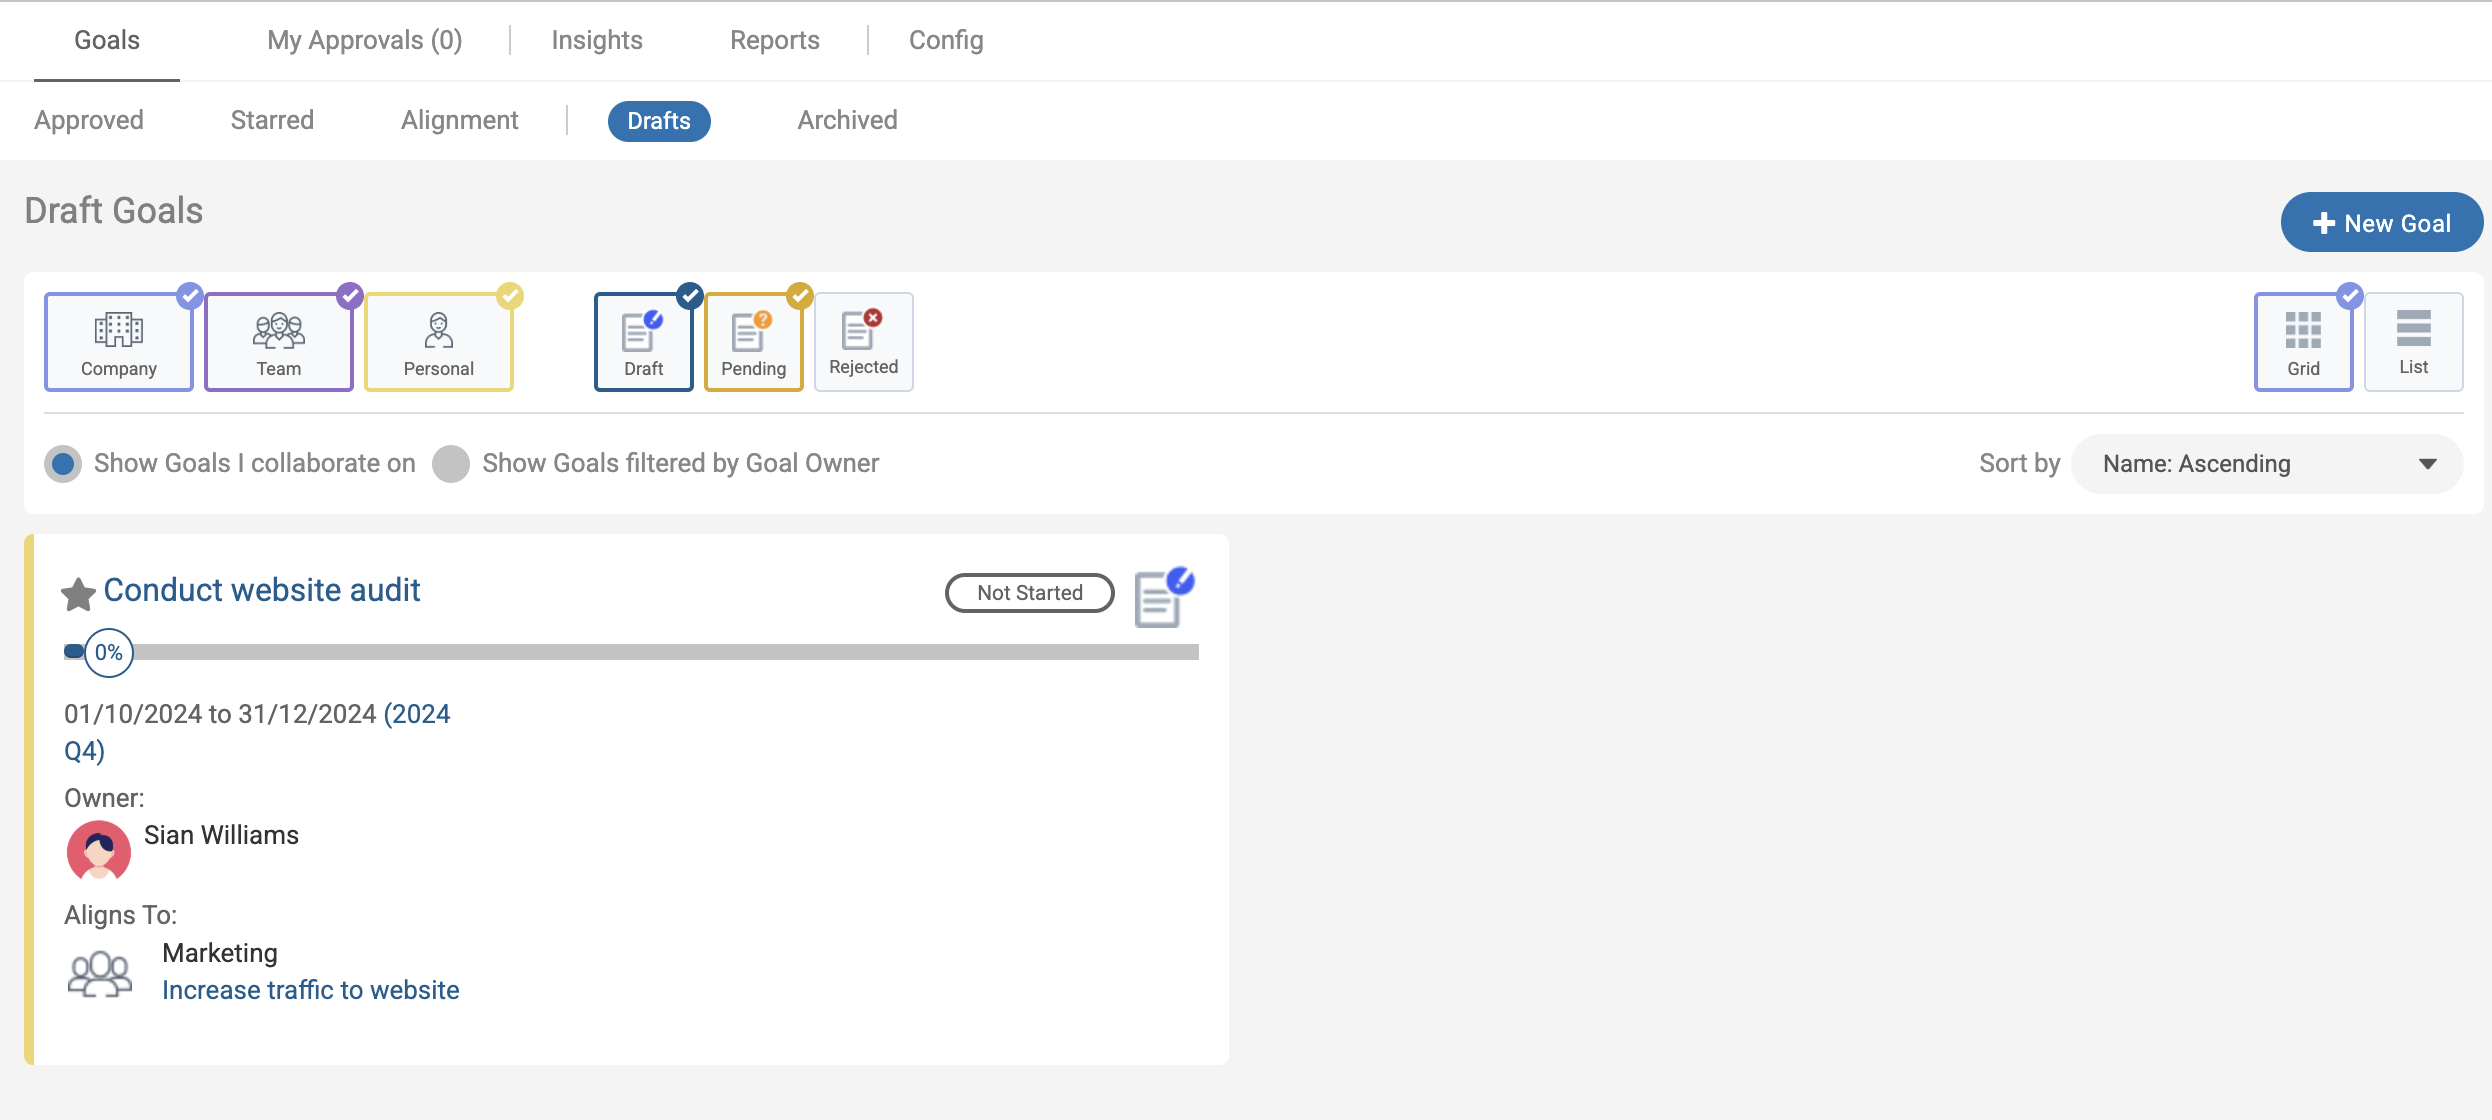Enable Show Goals filtered by Goal Owner
Screen dimensions: 2492x1120
coord(451,464)
